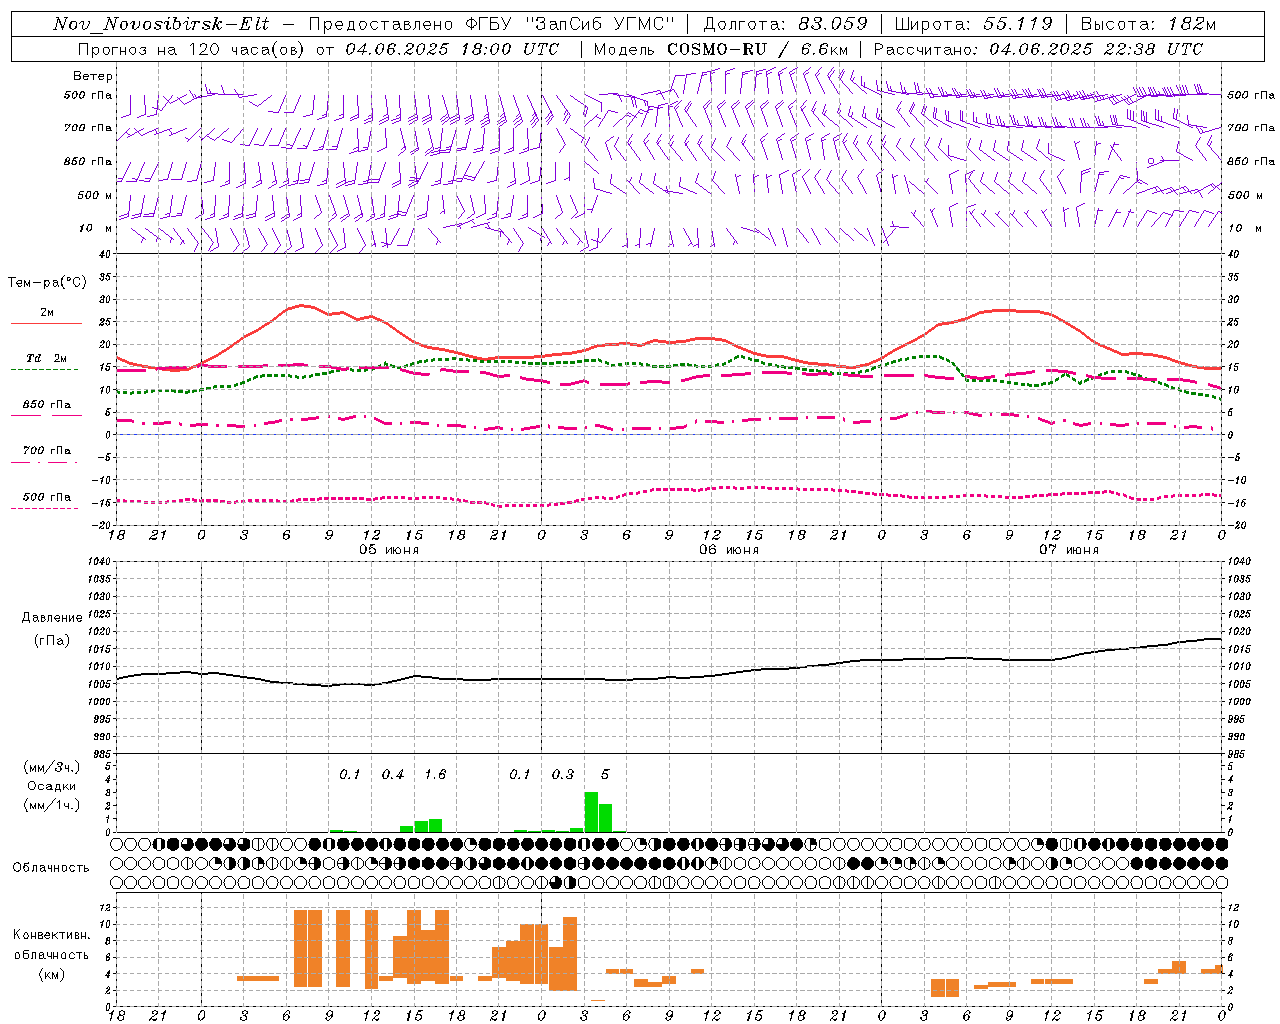This screenshot has height=1024, width=1280.
Task: Click the 1.6 precipitation total value
Action: pos(435,775)
